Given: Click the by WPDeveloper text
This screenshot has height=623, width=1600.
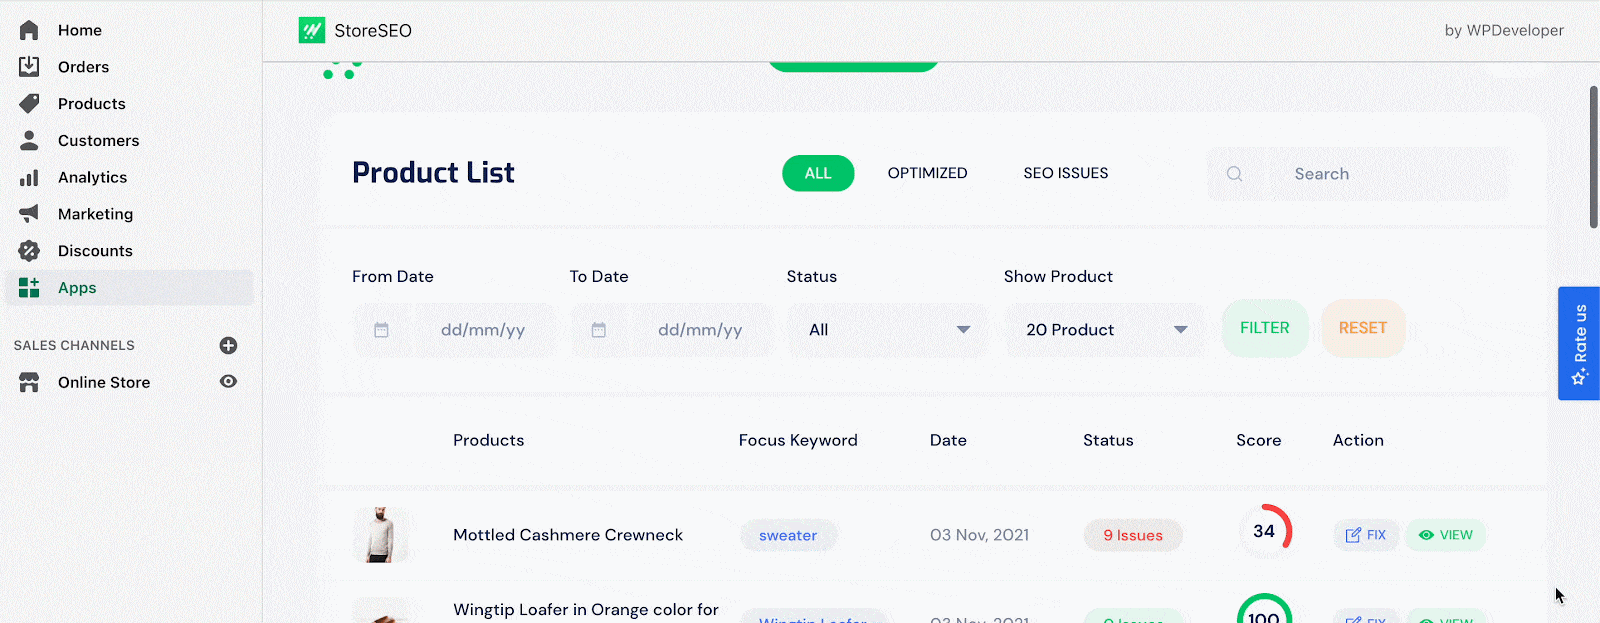Looking at the screenshot, I should tap(1504, 30).
